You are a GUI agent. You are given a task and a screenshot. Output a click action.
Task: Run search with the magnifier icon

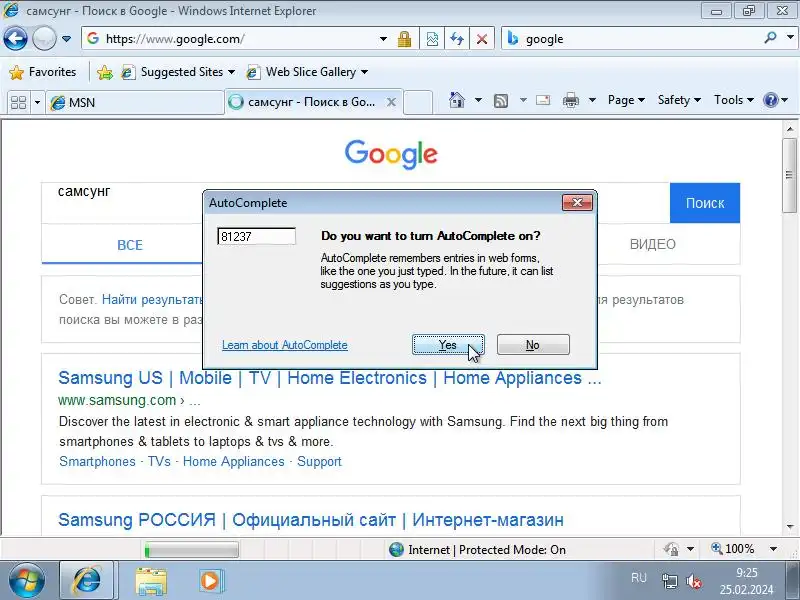(x=770, y=37)
